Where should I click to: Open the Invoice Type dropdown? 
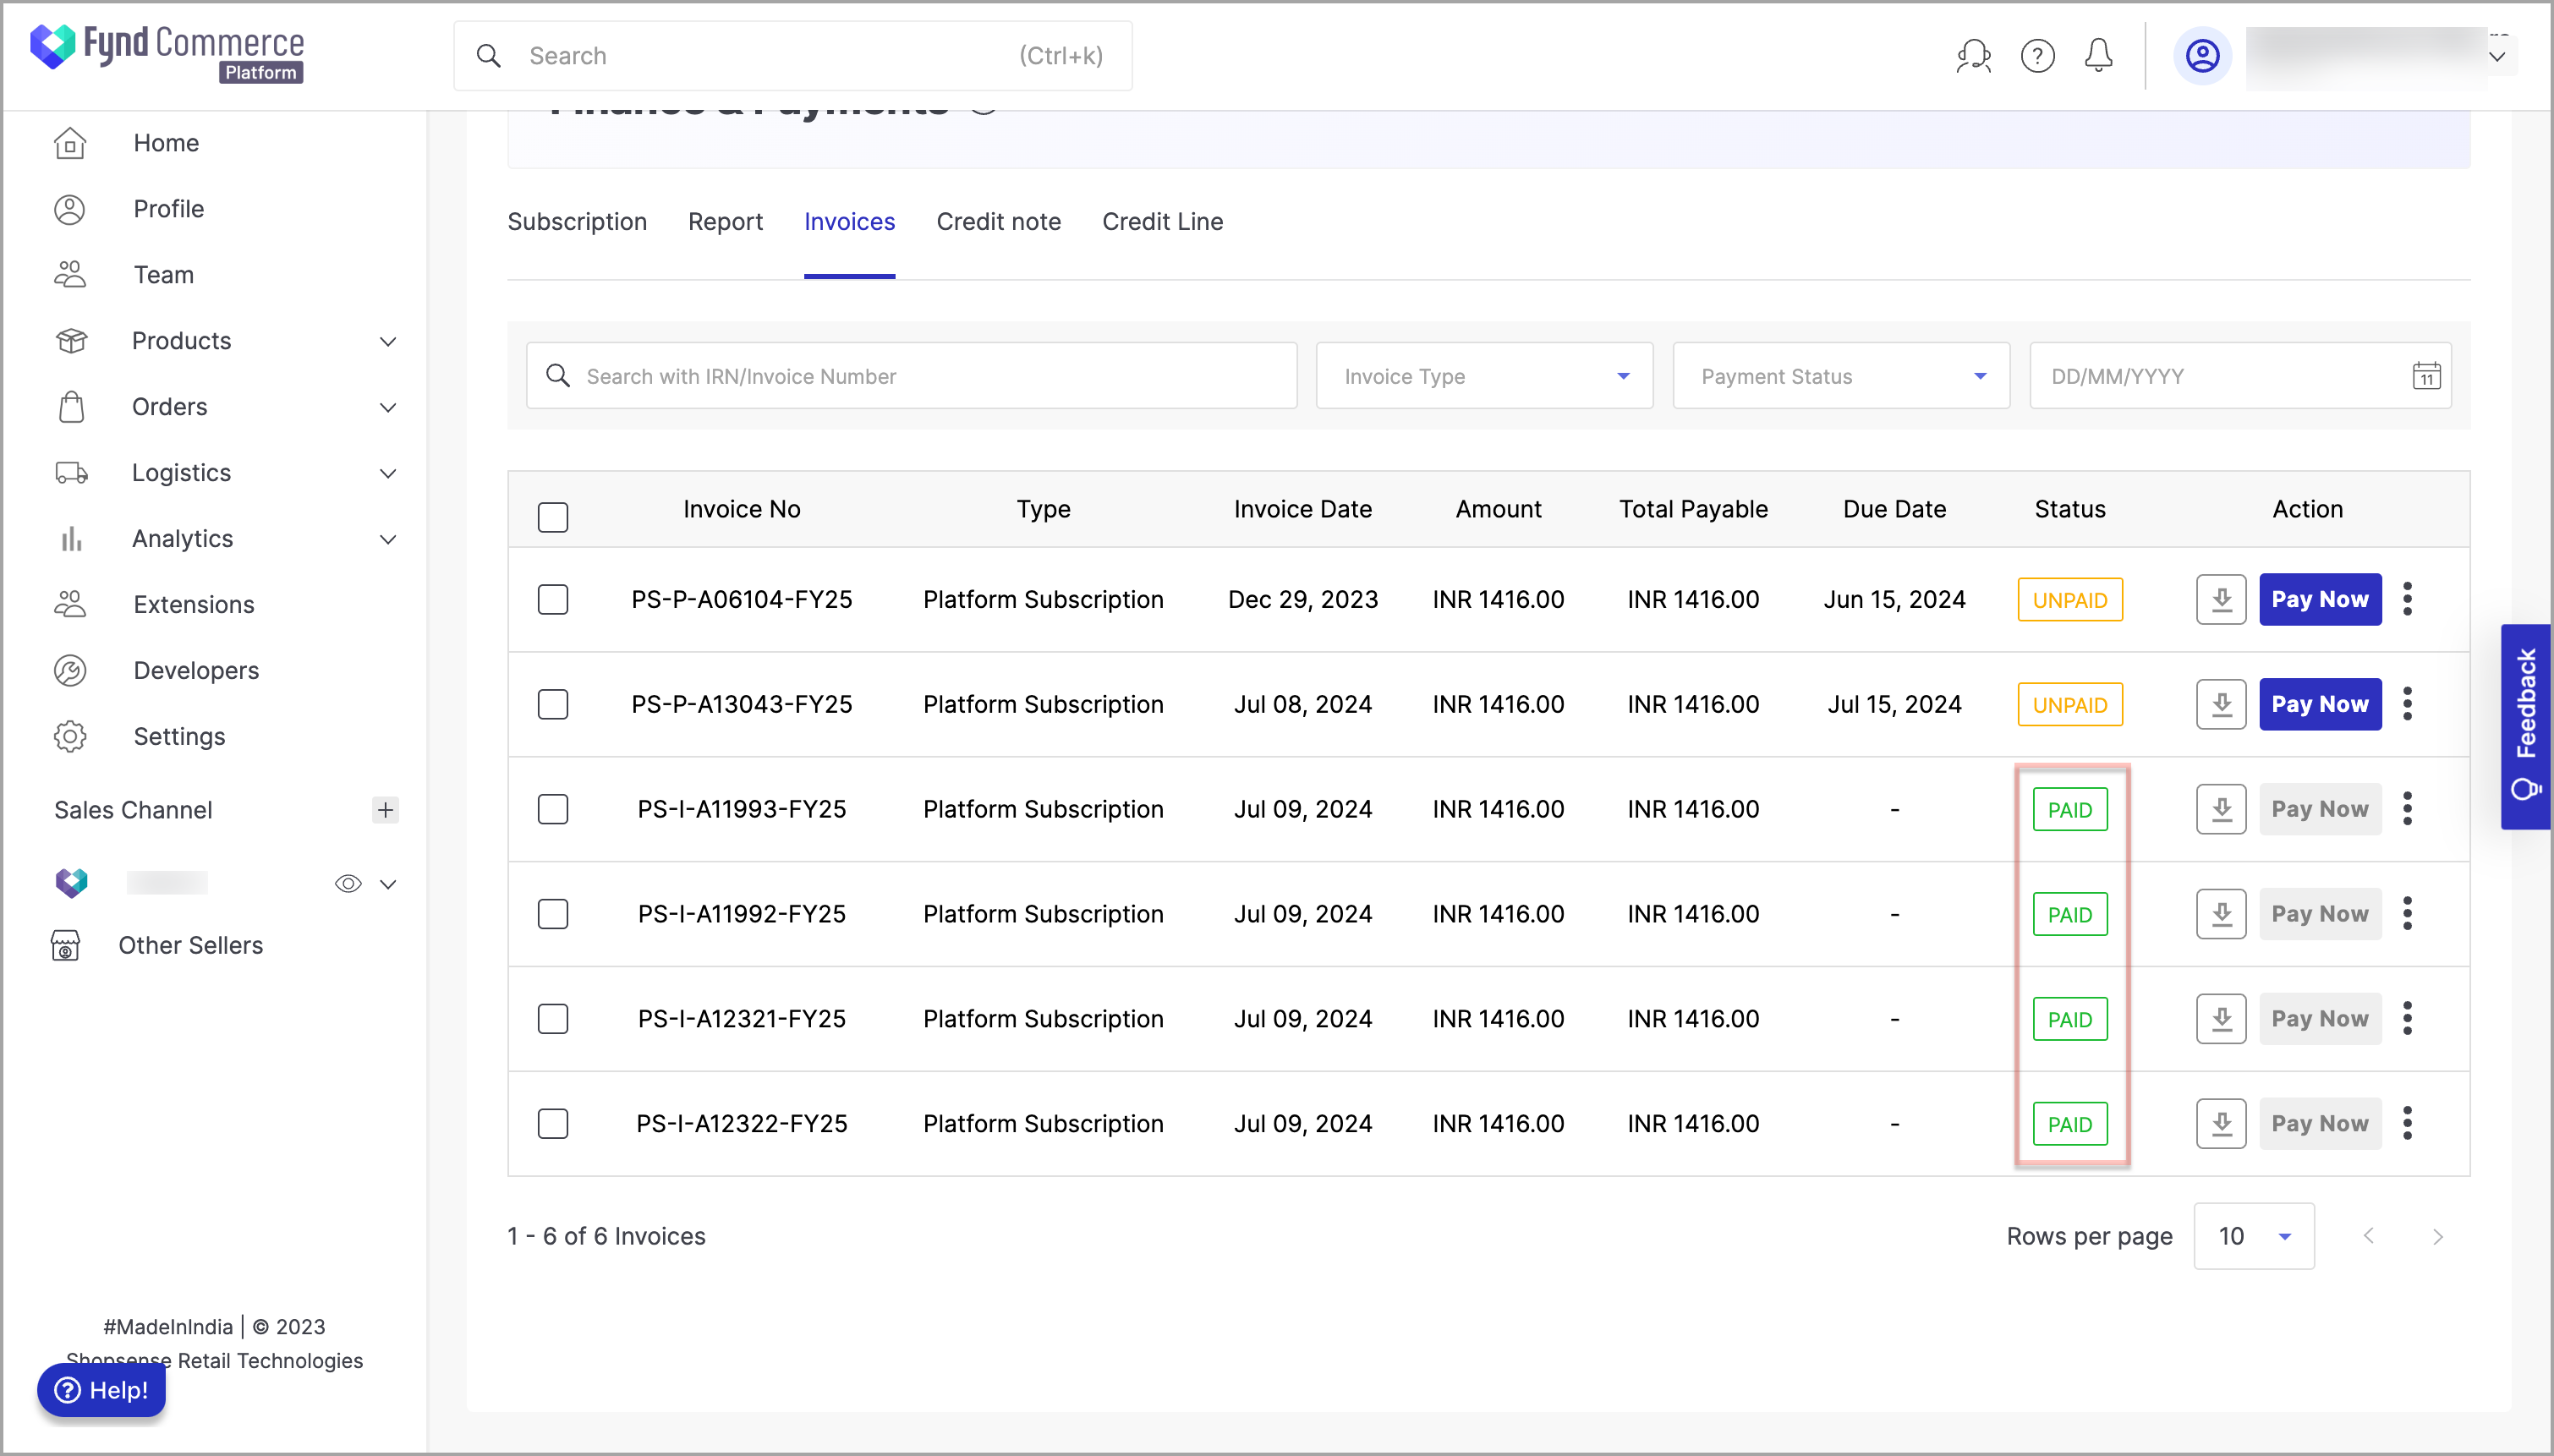(x=1484, y=376)
